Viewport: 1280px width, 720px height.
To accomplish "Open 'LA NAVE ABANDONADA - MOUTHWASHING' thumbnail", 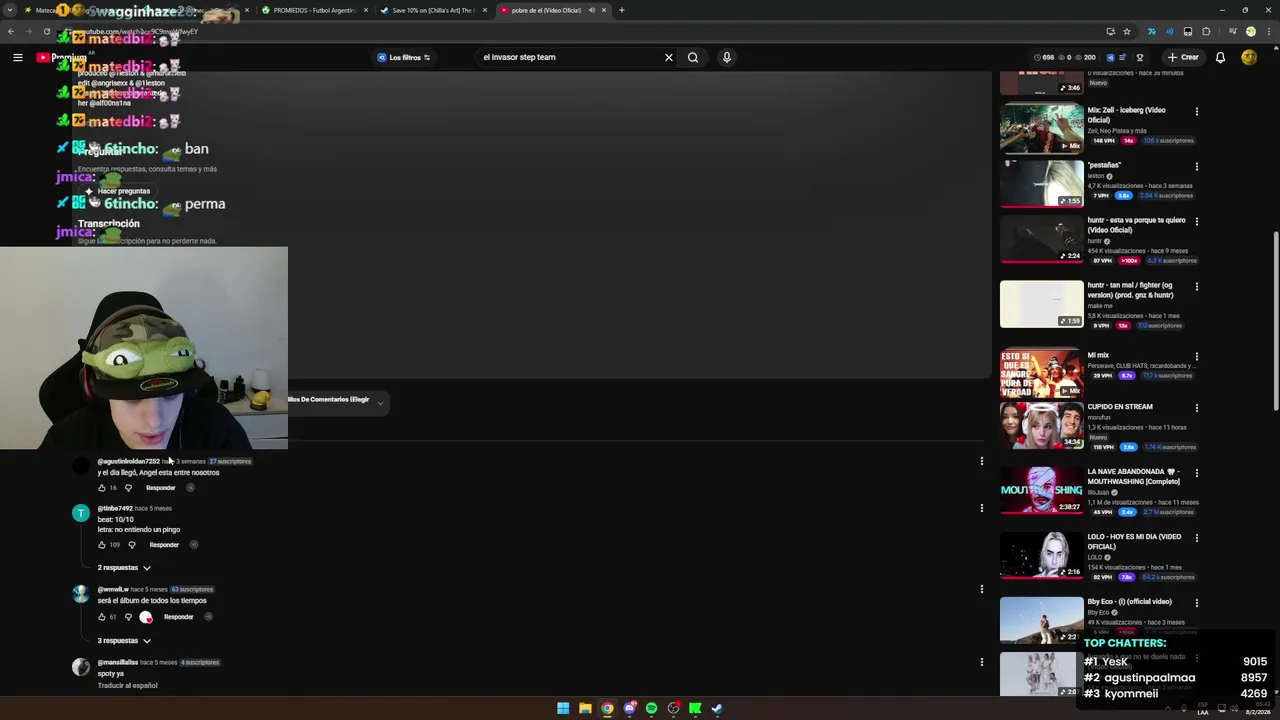I will (1041, 490).
